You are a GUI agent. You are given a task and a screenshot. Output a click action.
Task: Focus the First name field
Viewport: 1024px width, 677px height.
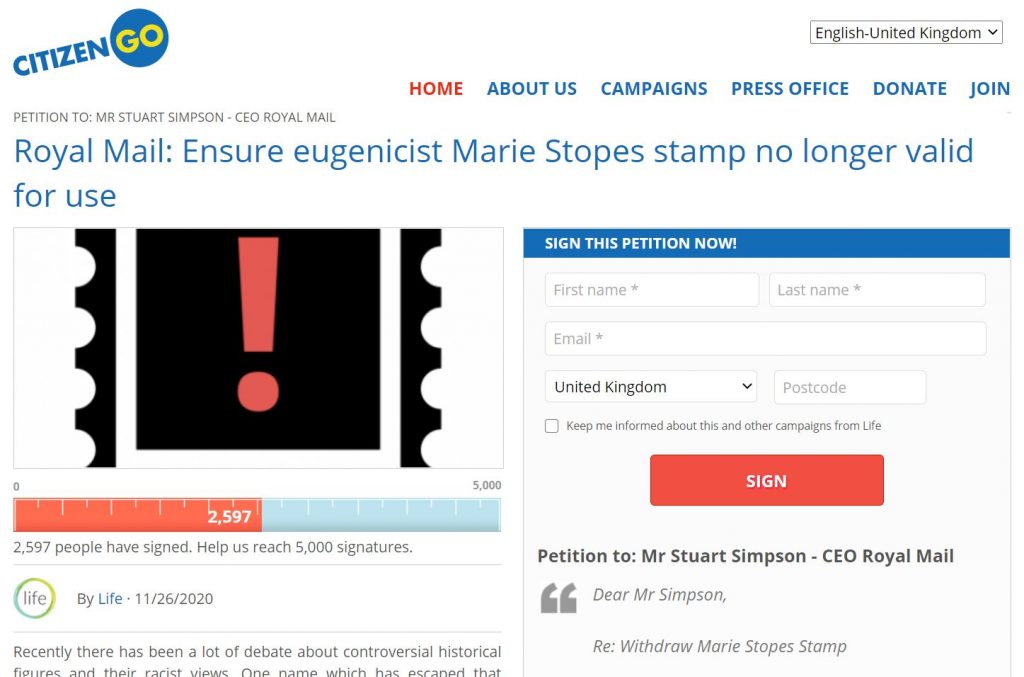coord(652,290)
